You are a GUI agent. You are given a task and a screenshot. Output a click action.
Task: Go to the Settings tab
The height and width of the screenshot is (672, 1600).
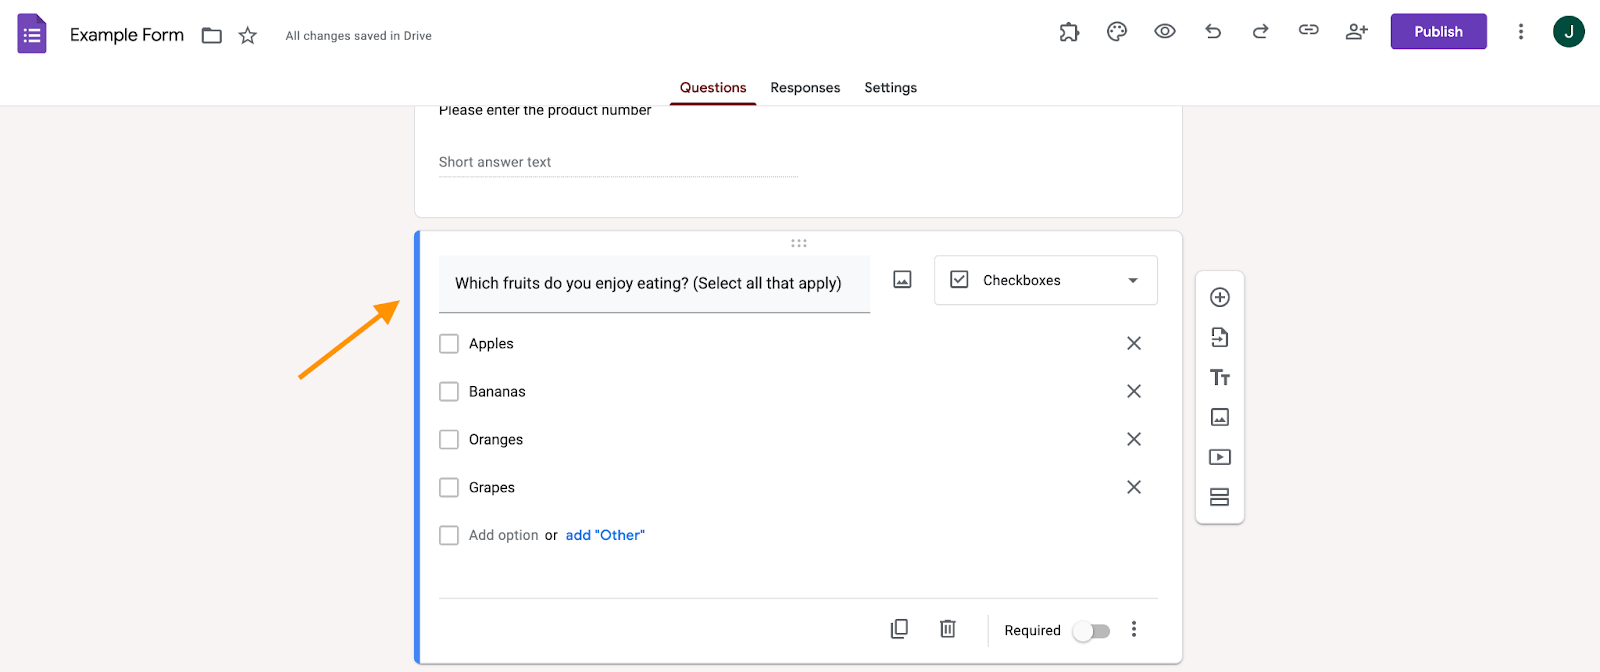[x=890, y=88]
